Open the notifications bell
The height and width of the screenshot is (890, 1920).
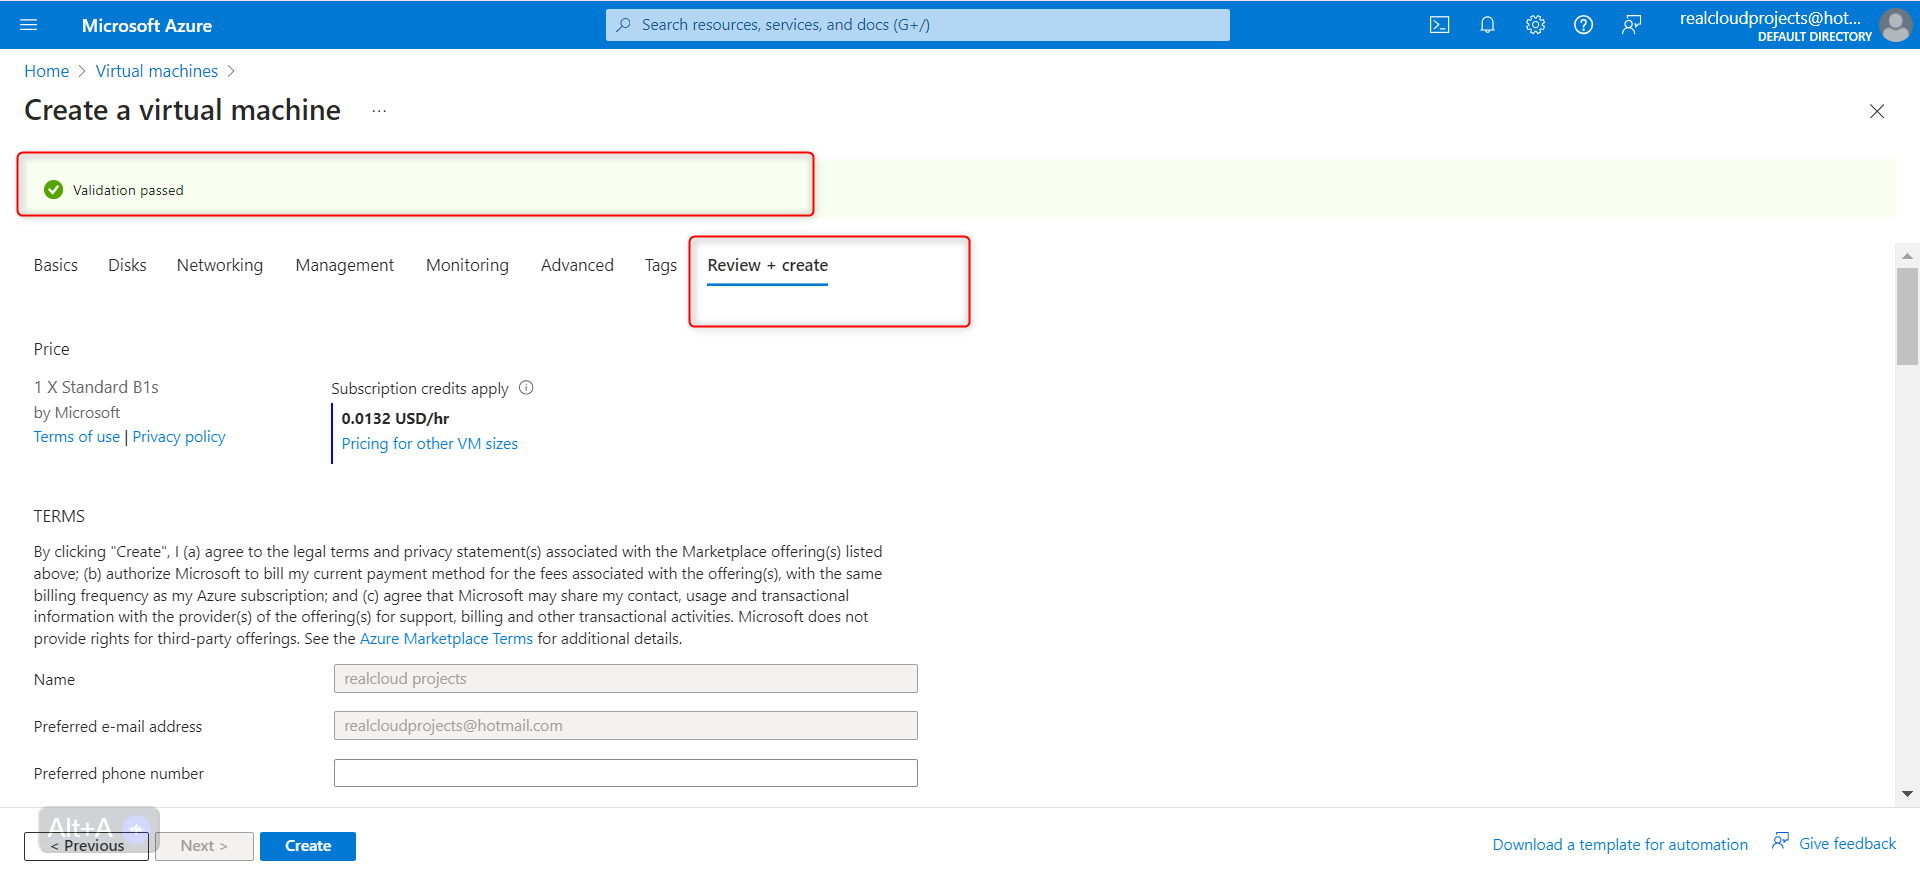(x=1487, y=25)
